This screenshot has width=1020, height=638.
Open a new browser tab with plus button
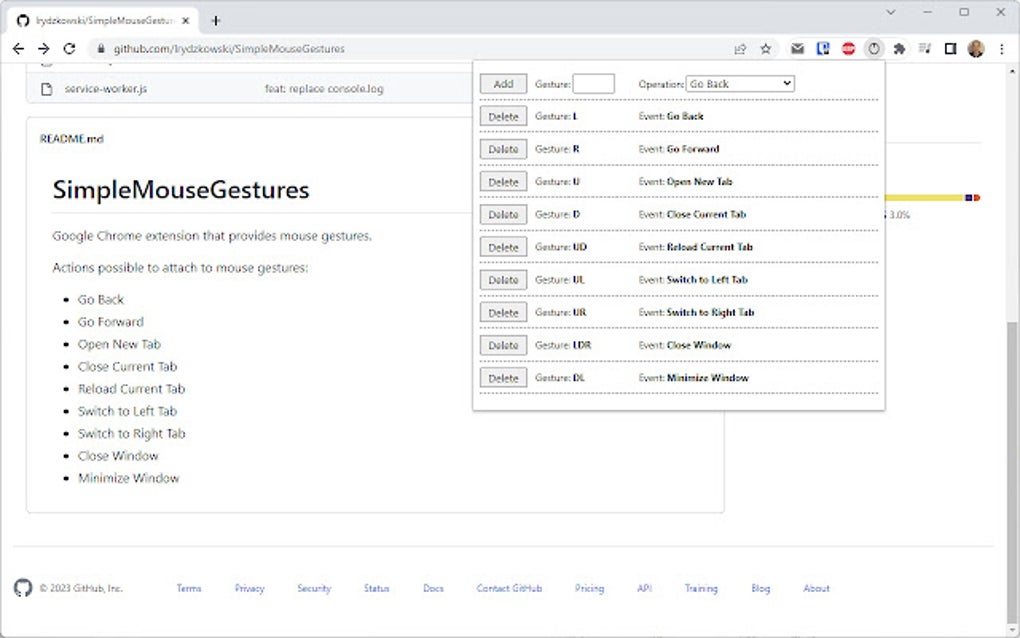click(x=215, y=20)
